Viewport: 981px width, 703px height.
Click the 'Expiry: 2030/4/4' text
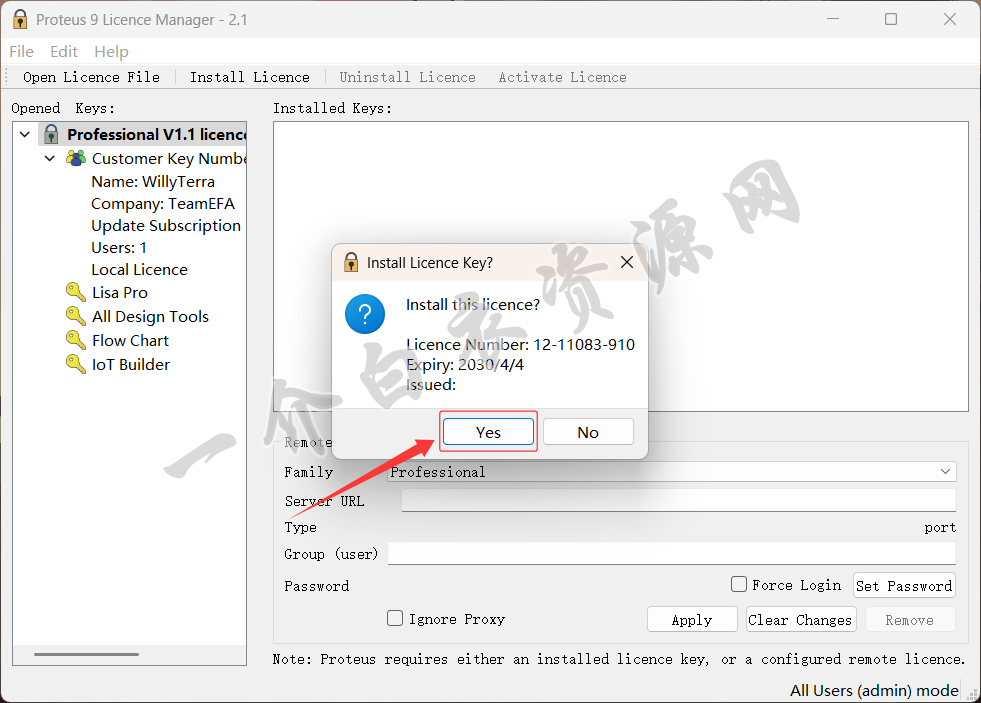465,365
